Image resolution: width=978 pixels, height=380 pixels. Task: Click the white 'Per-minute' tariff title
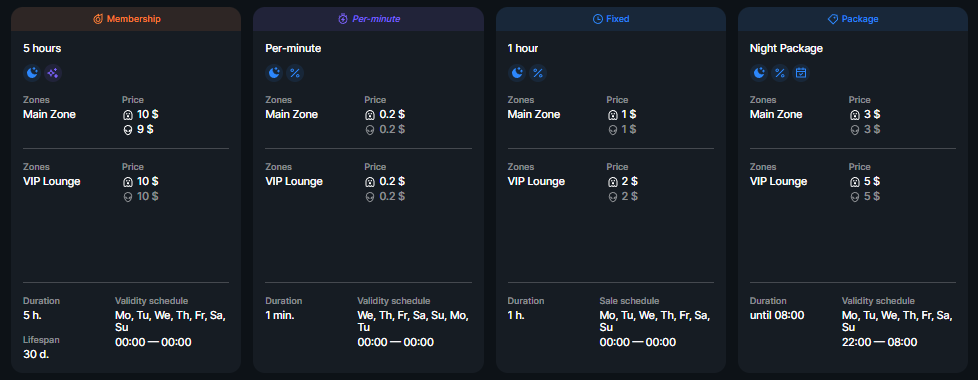point(293,48)
